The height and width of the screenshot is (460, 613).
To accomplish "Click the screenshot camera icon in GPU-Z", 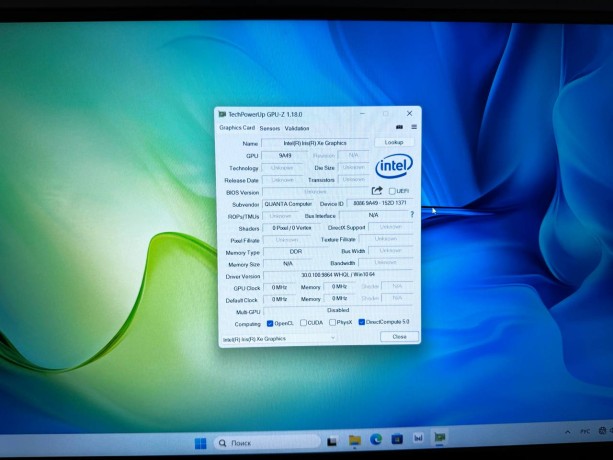I will [x=399, y=128].
